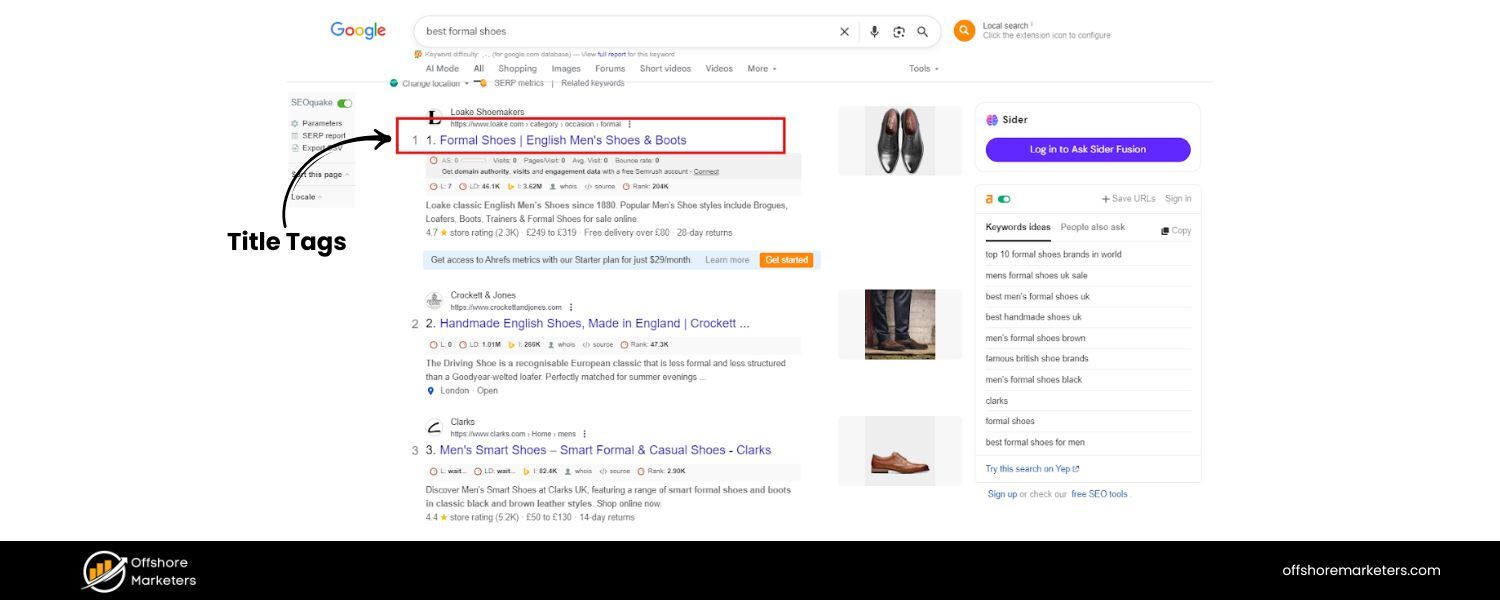The image size is (1500, 600).
Task: Clear the search query with the X icon
Action: tap(844, 31)
